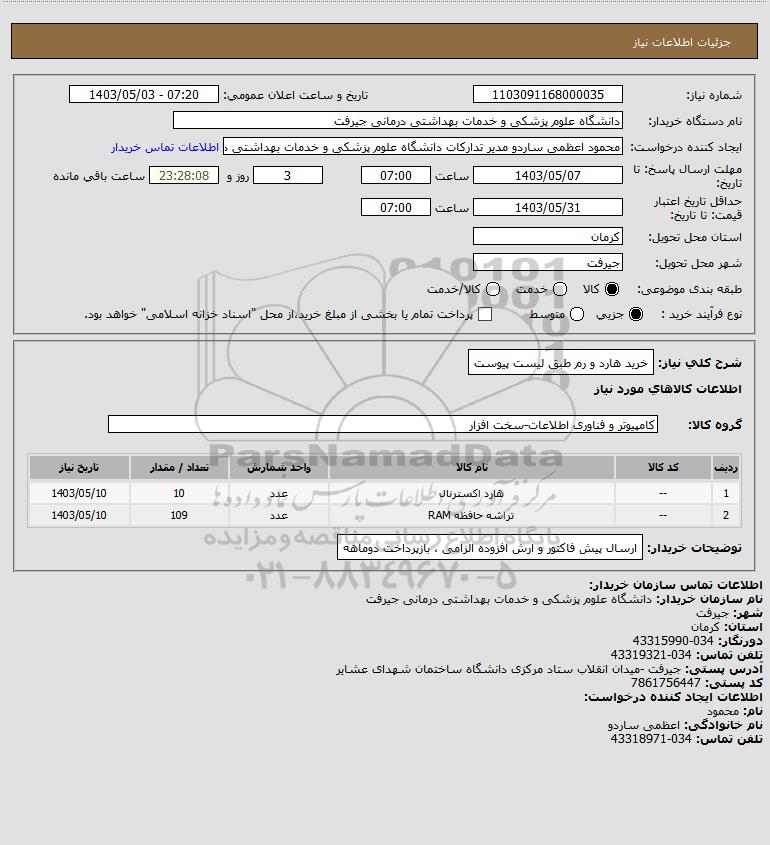Click the announcement date field 1403/05/03 - 07:20
Viewport: 770px width, 845px height.
[x=144, y=94]
